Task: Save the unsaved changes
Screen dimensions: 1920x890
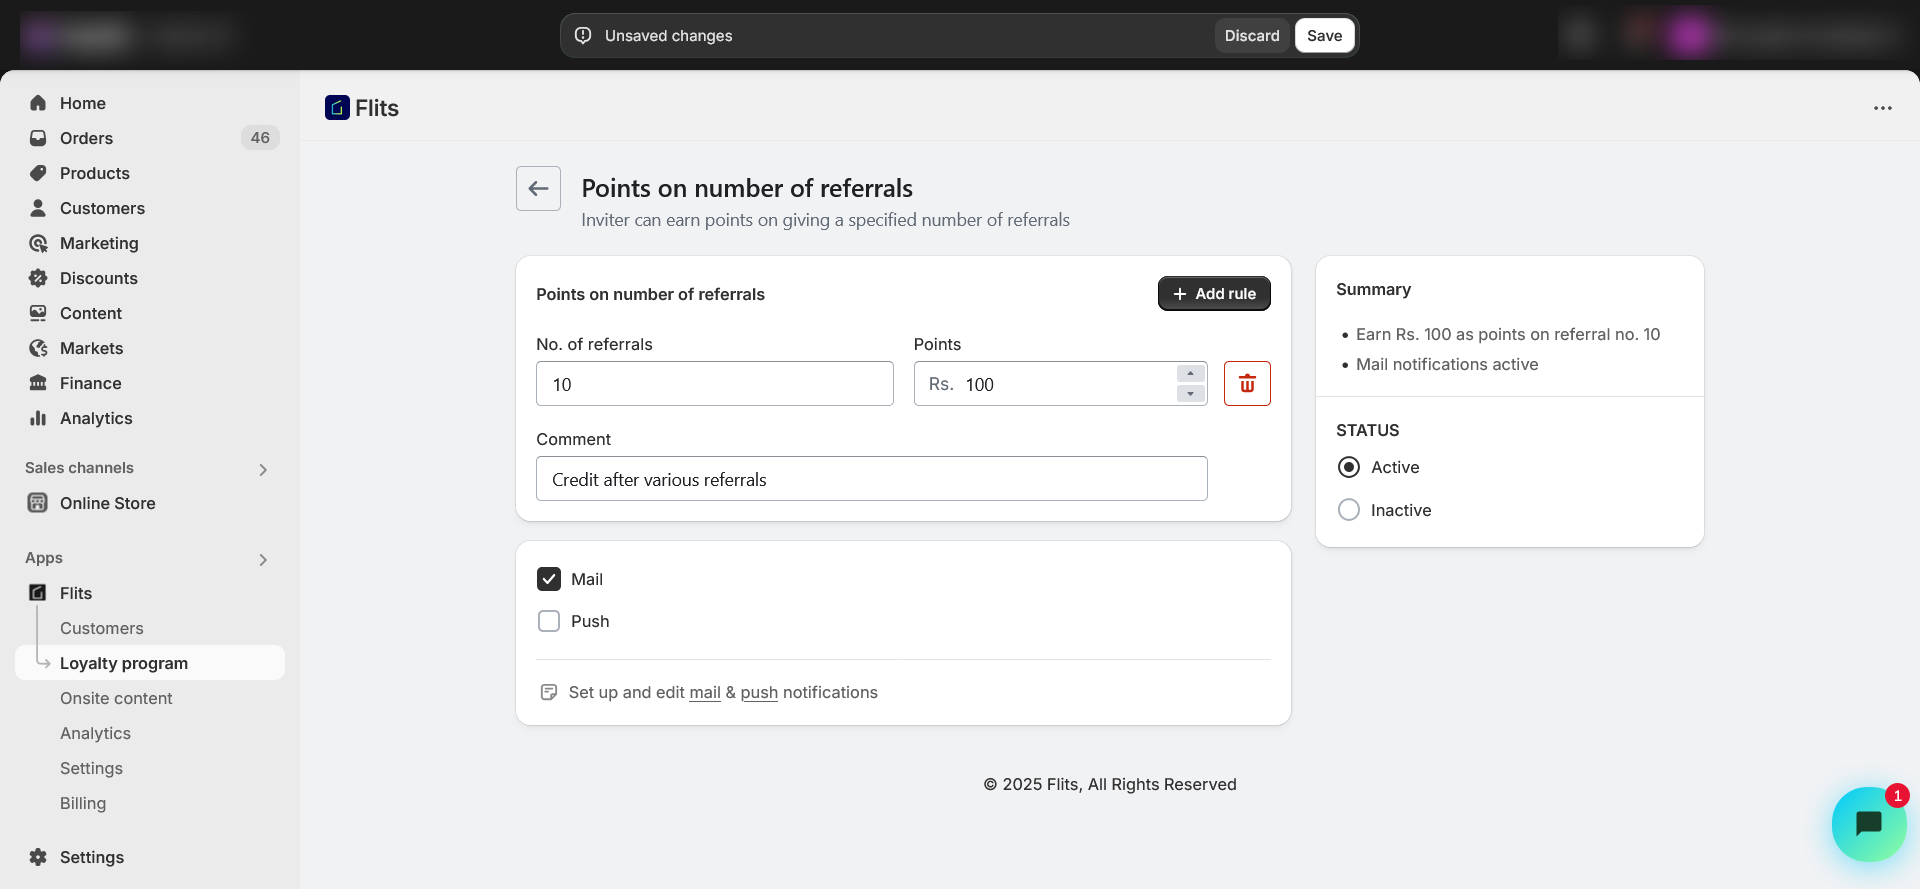Action: 1324,36
